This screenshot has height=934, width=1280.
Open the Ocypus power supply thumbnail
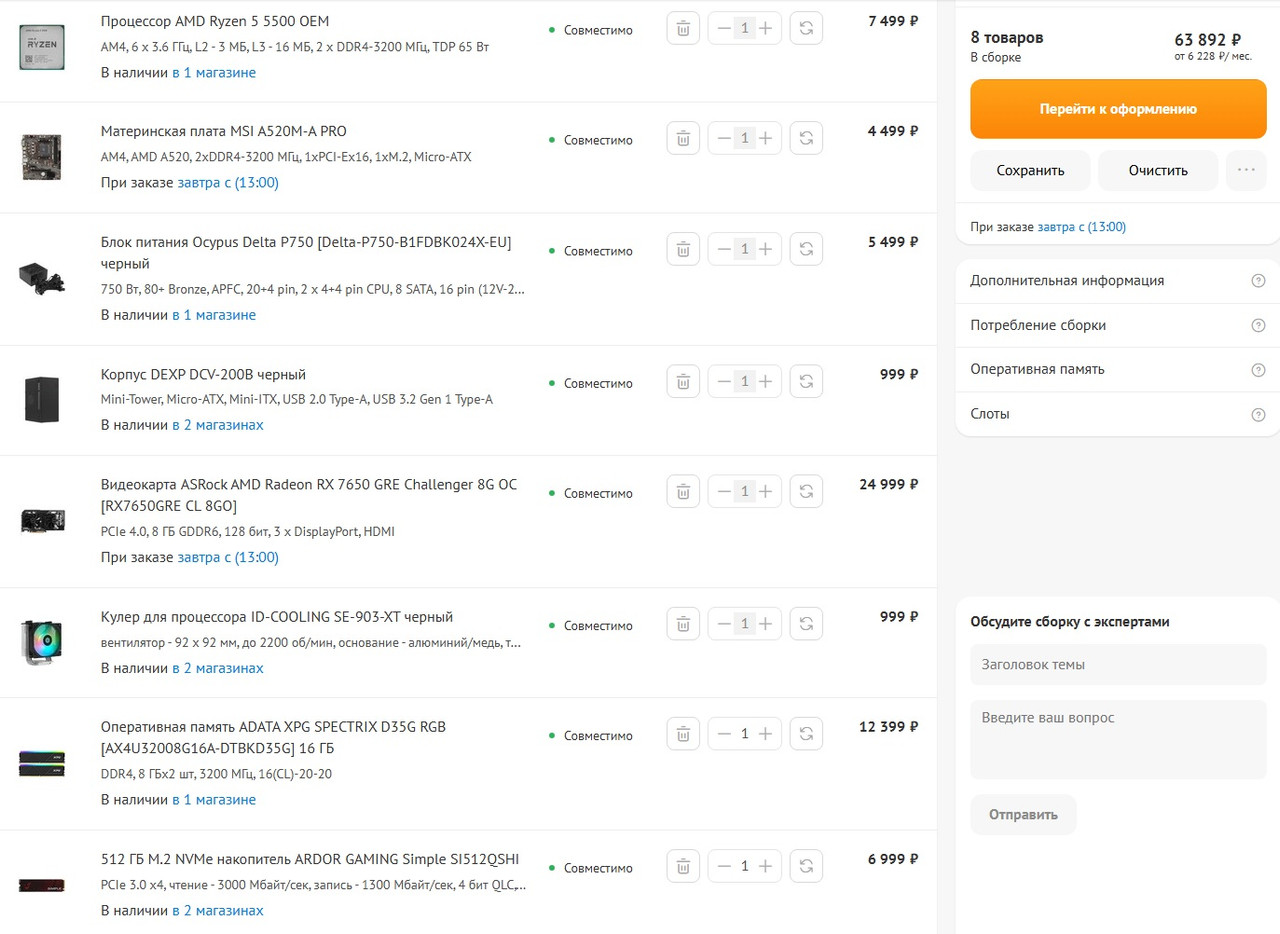[x=42, y=278]
